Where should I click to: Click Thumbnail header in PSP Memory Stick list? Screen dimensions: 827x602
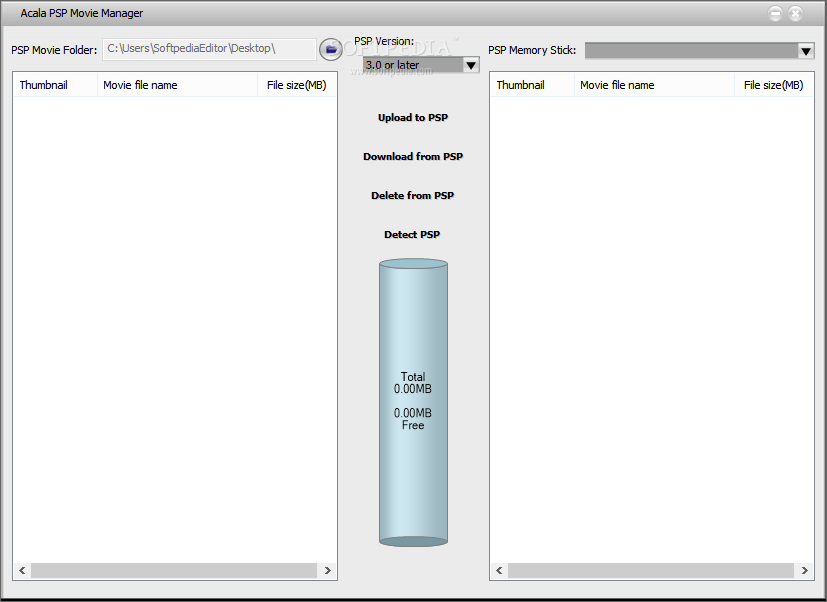tap(532, 85)
